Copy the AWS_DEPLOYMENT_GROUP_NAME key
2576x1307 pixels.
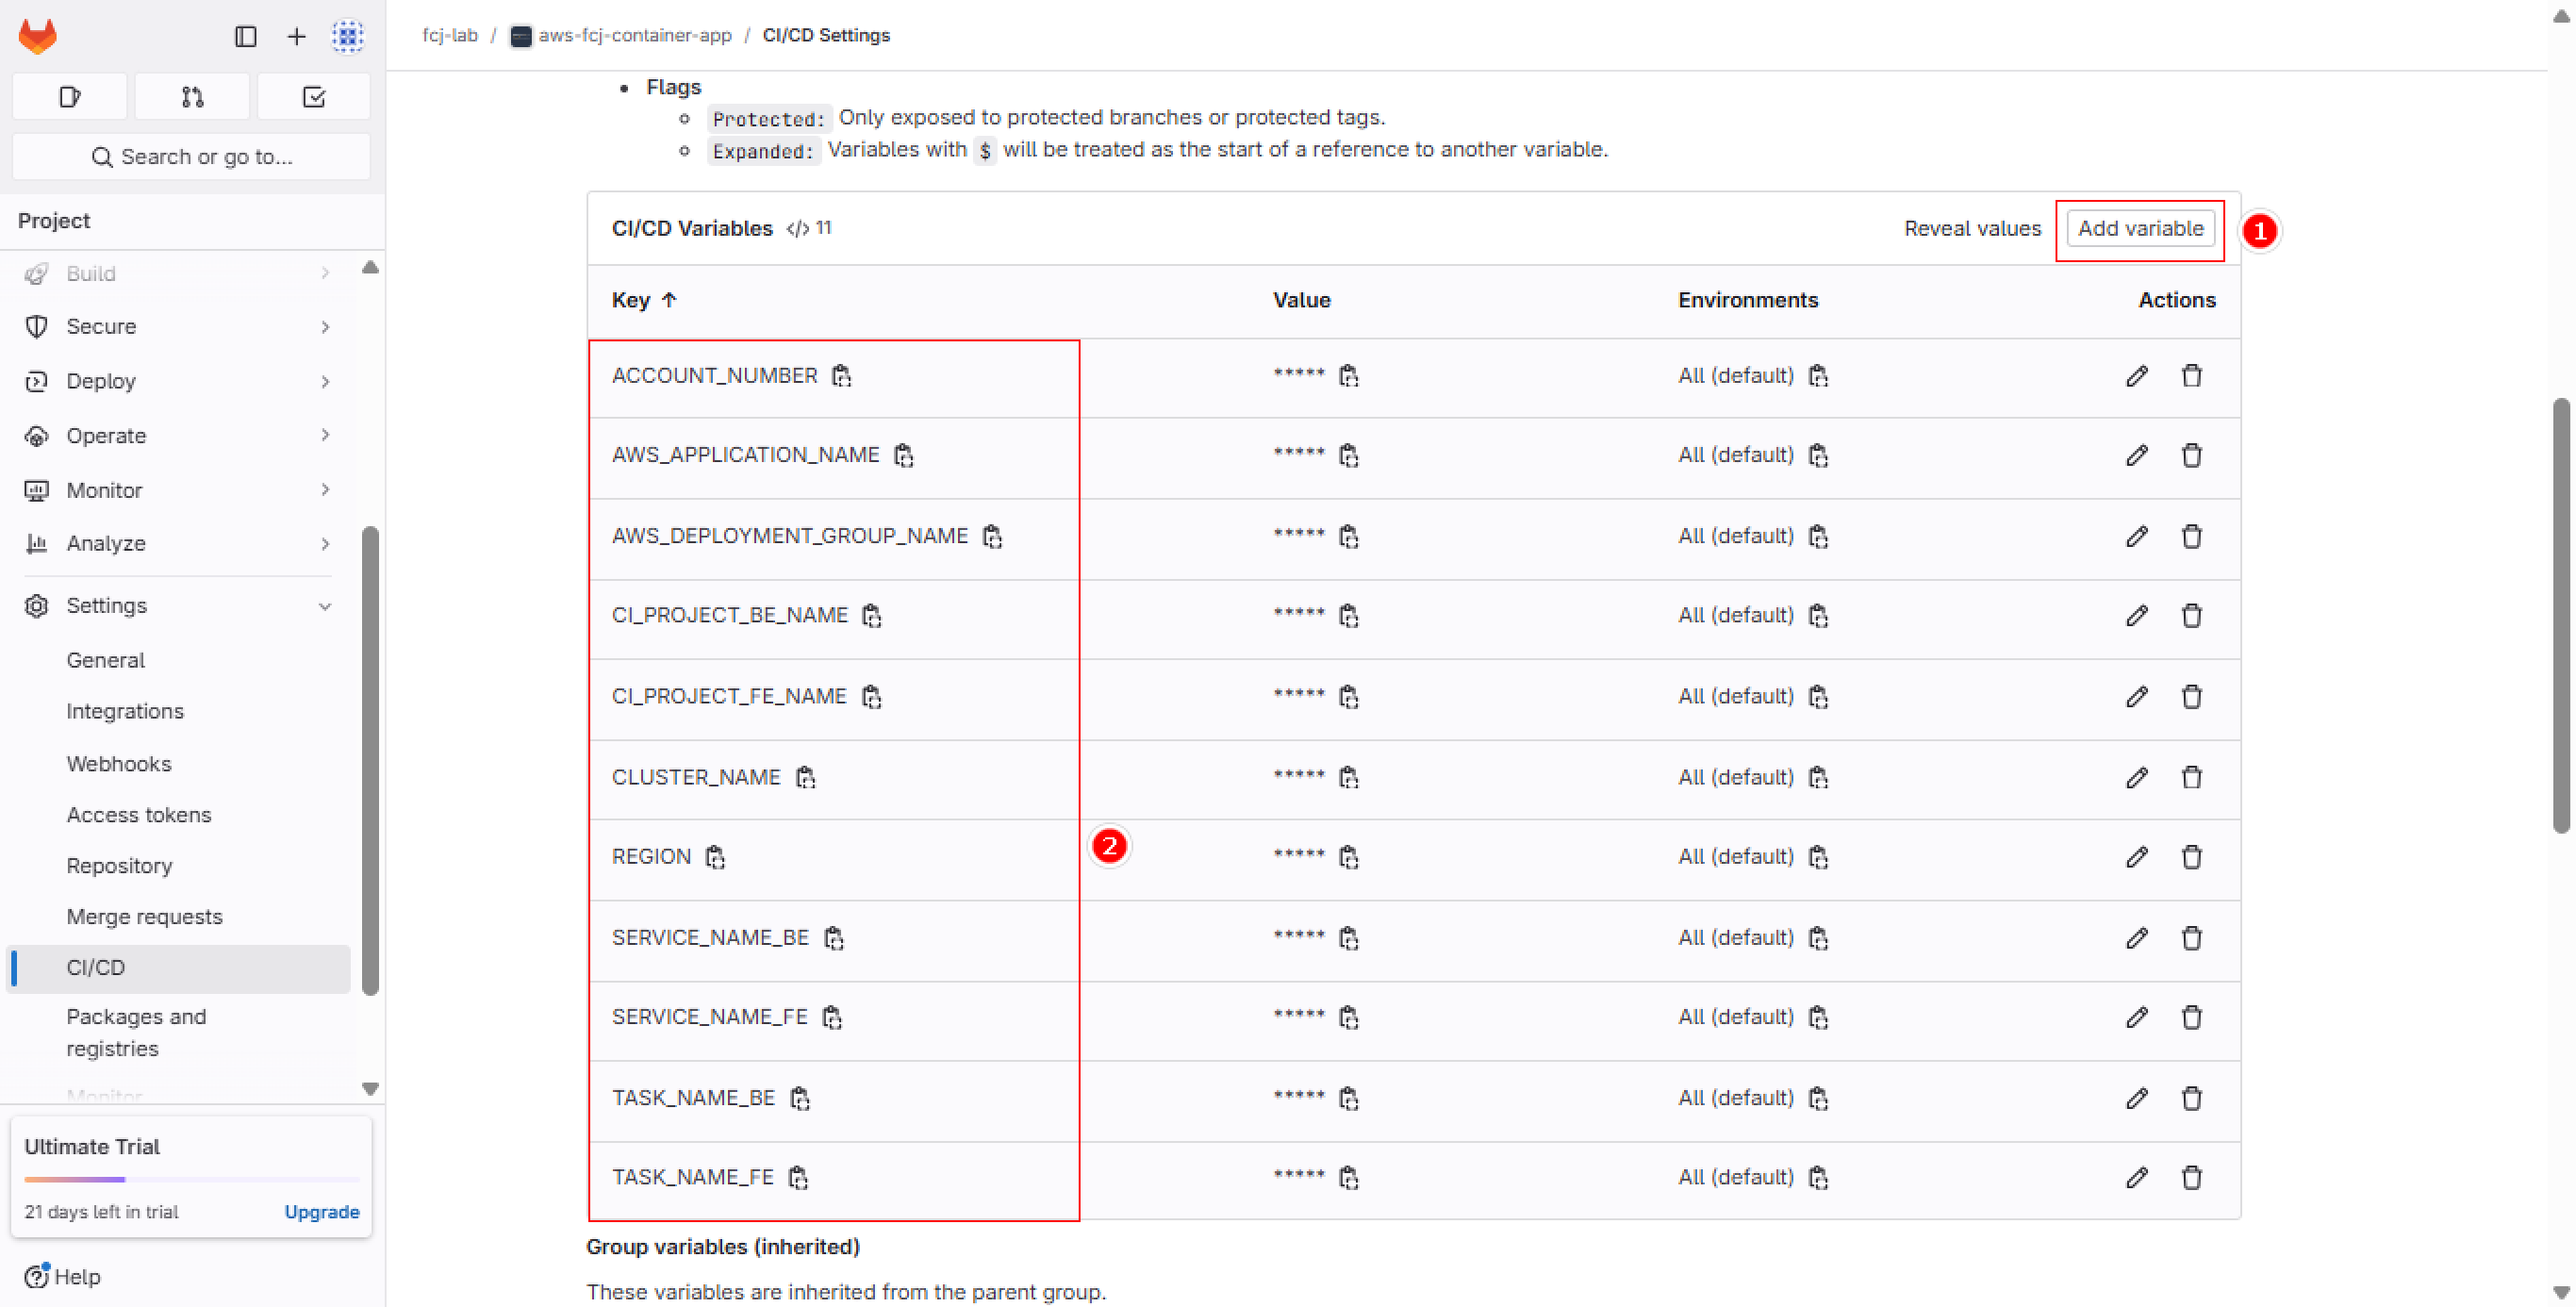pyautogui.click(x=992, y=536)
